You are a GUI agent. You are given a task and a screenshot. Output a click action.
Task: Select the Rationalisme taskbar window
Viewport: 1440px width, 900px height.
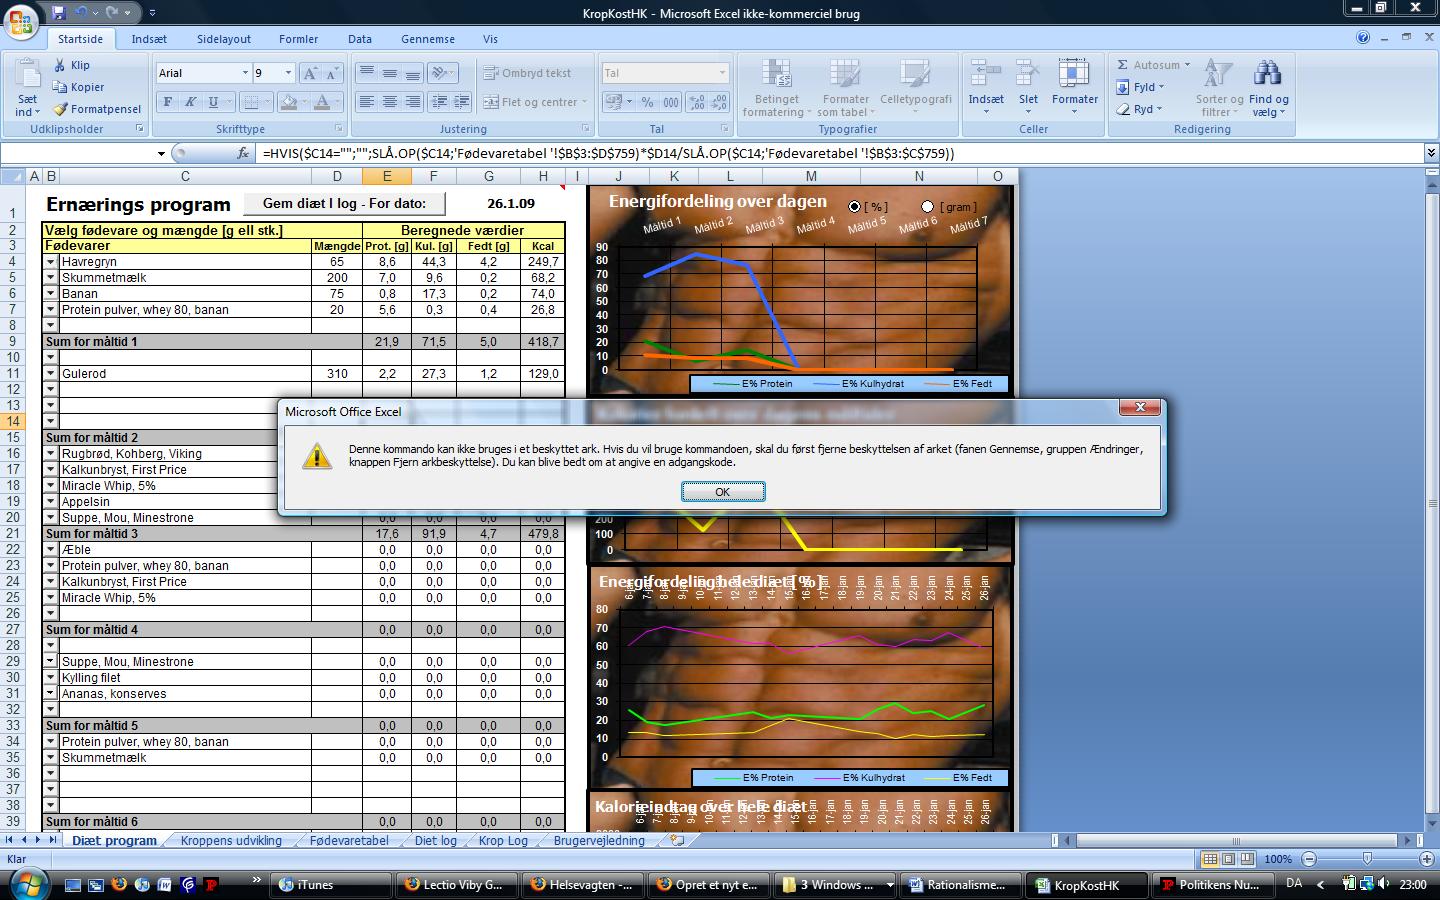pos(962,884)
